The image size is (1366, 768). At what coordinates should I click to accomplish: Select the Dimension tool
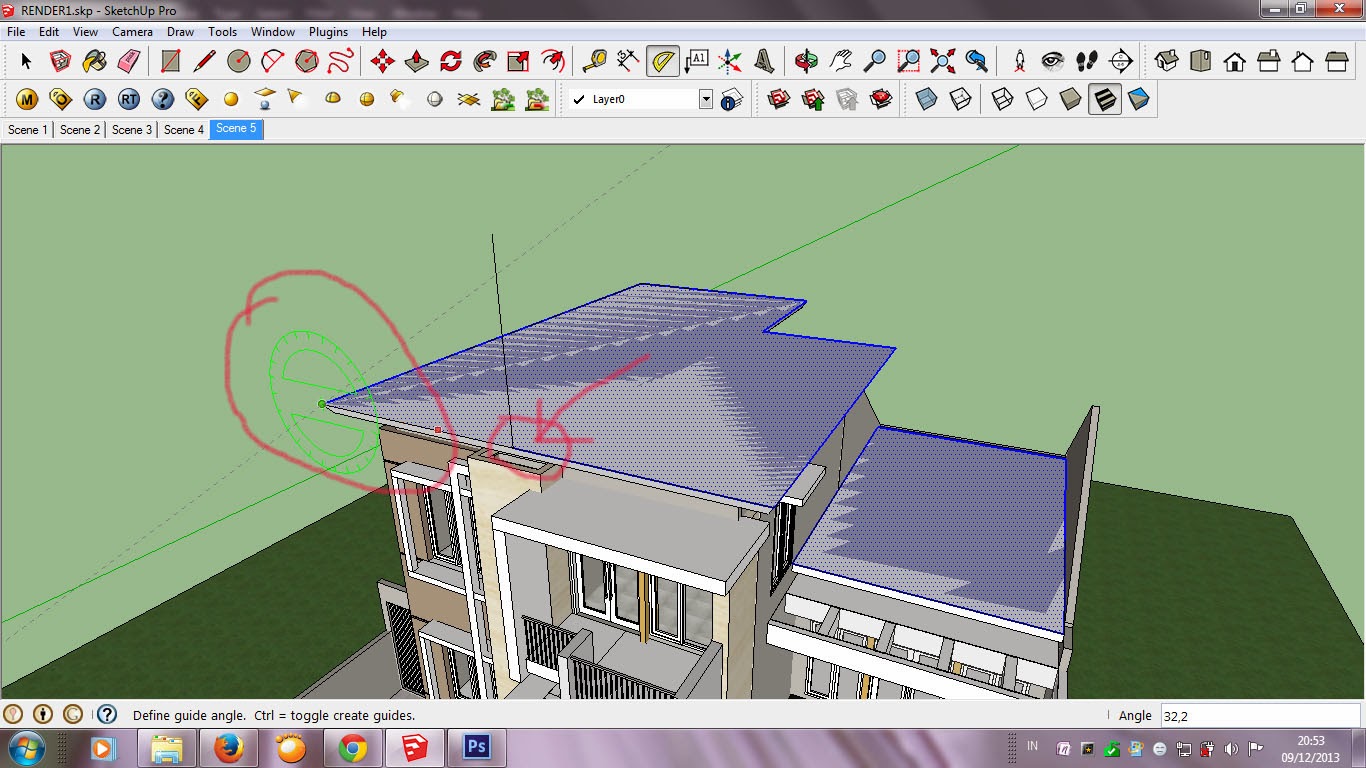point(628,61)
